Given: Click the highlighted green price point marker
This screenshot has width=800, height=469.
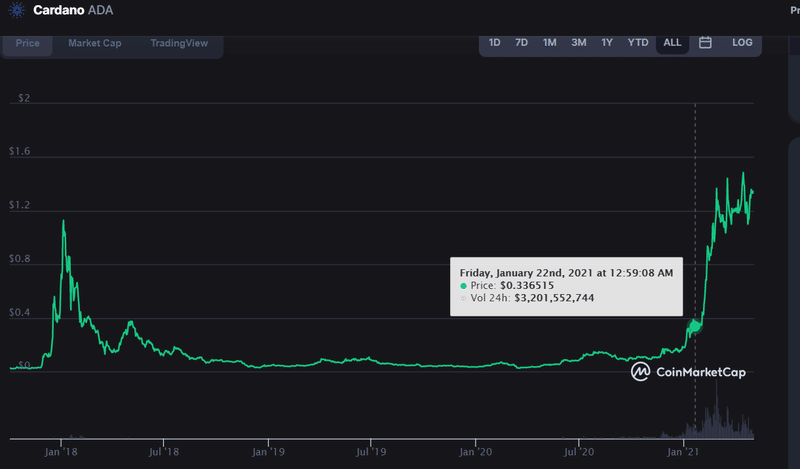Looking at the screenshot, I should [695, 325].
